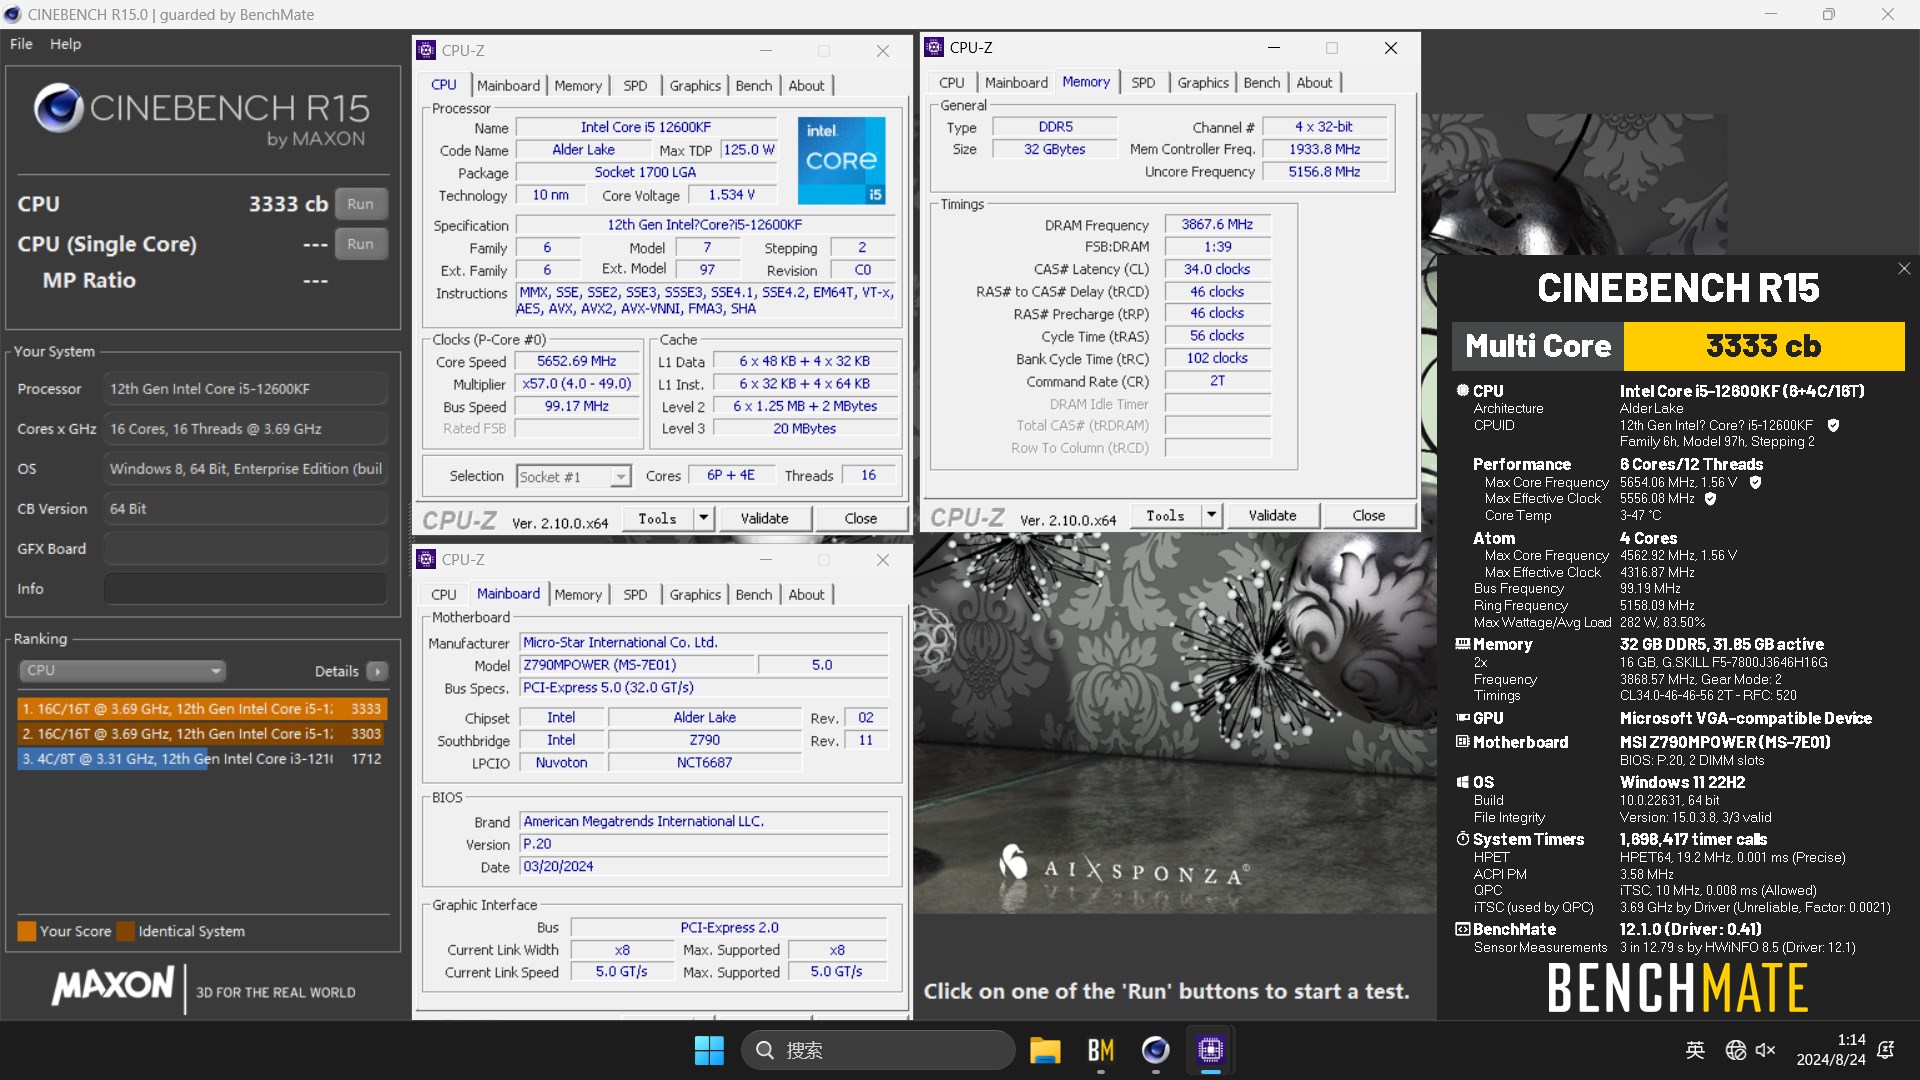The width and height of the screenshot is (1920, 1080).
Task: Open Tools dropdown arrow in Memory window
Action: (1211, 515)
